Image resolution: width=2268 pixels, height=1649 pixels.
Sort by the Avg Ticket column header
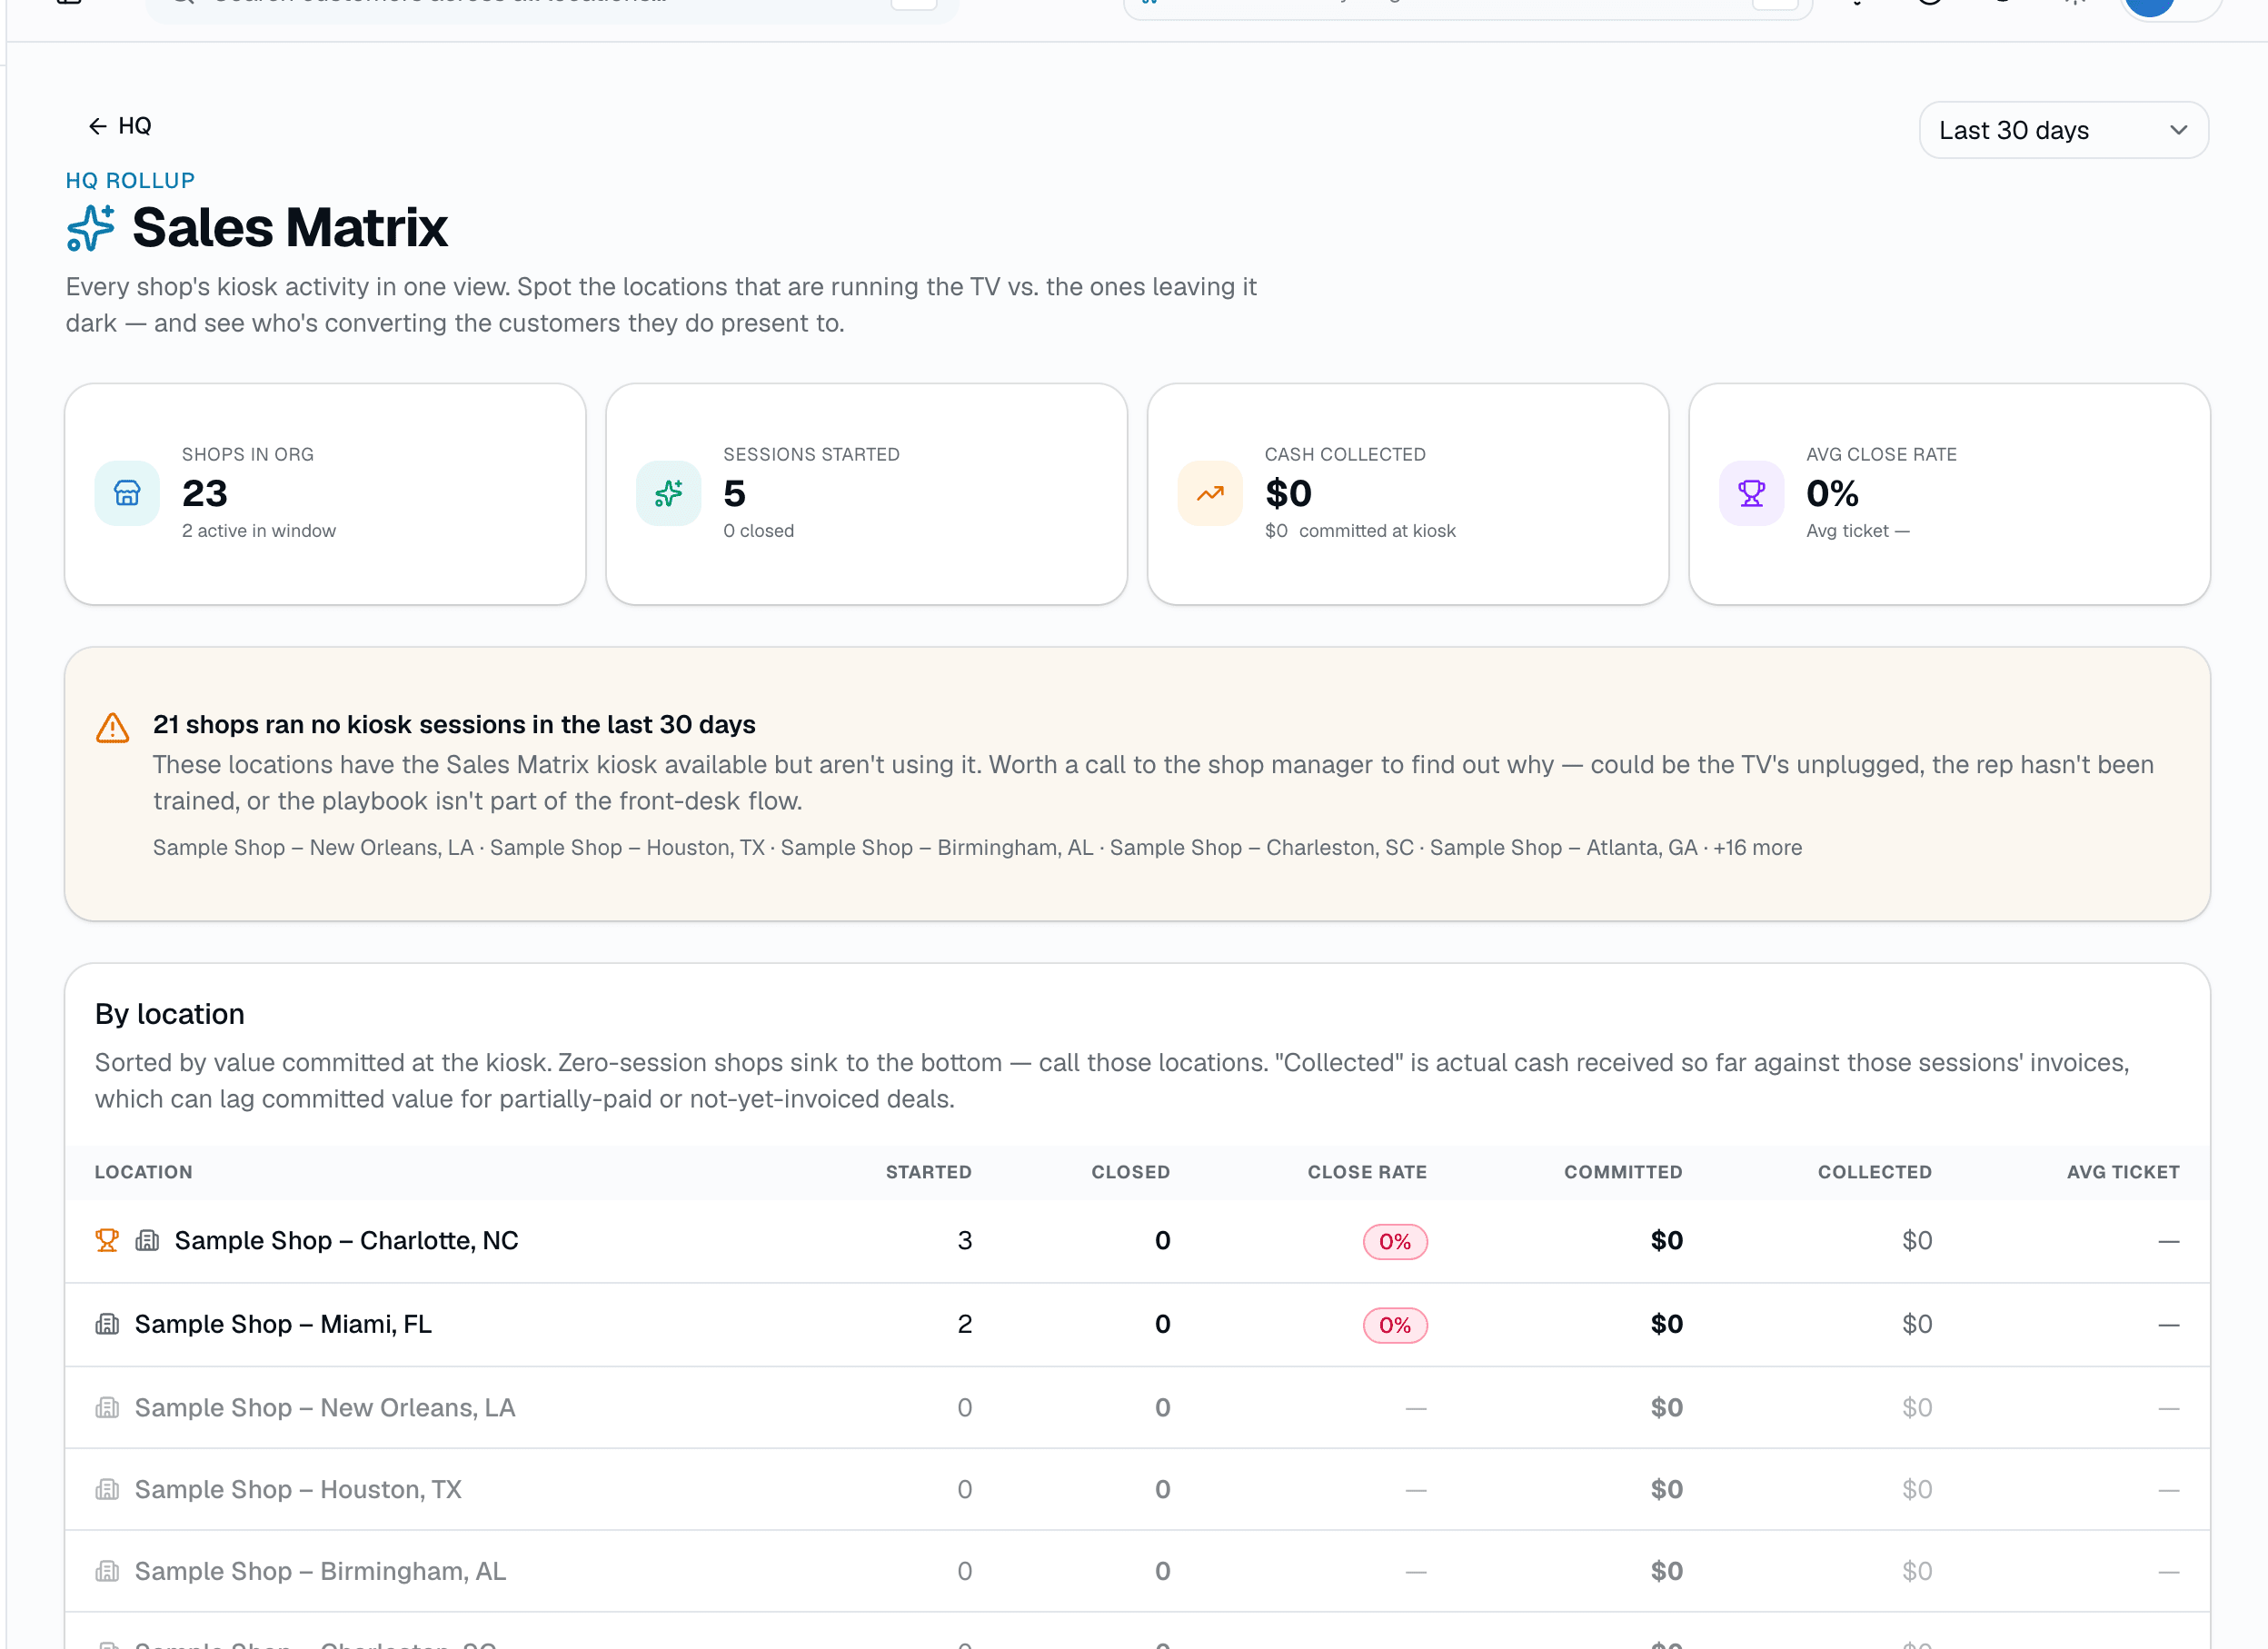pos(2123,1172)
